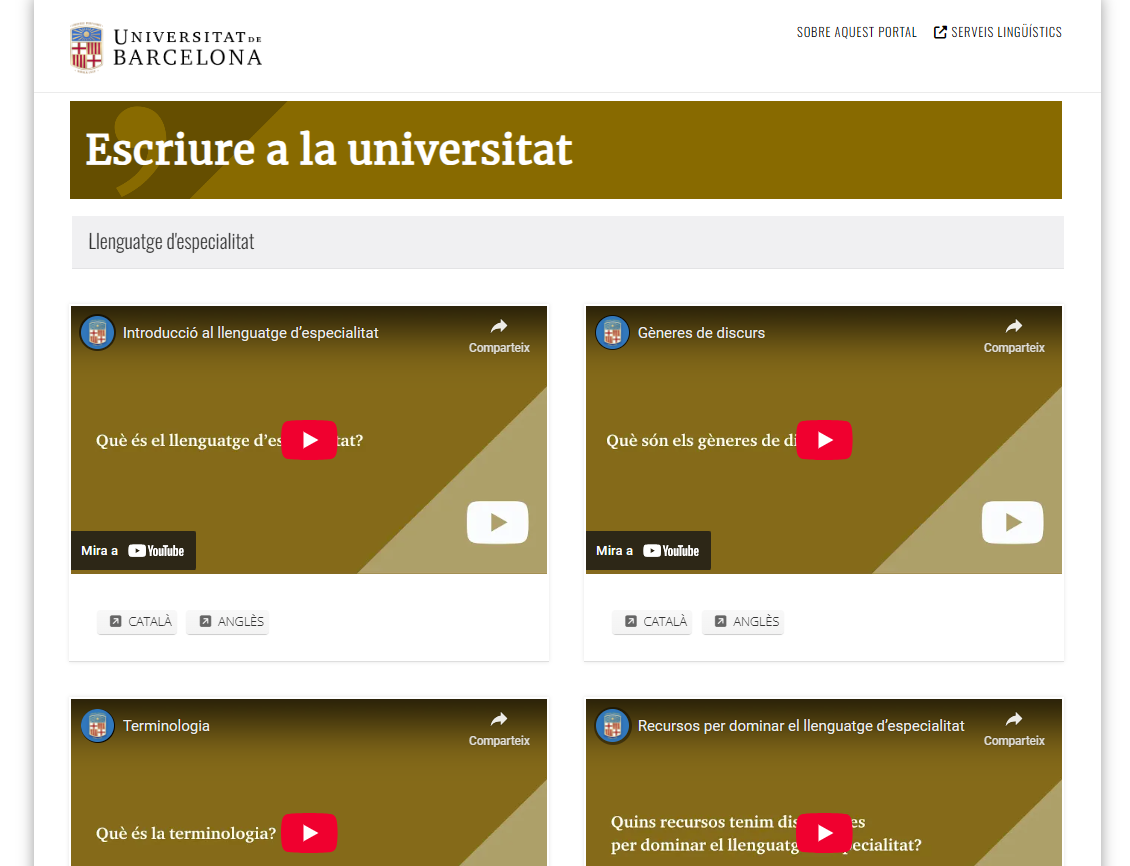Share the Introducció al llenguatge d'especialitat video
The width and height of the screenshot is (1130, 866).
click(499, 334)
